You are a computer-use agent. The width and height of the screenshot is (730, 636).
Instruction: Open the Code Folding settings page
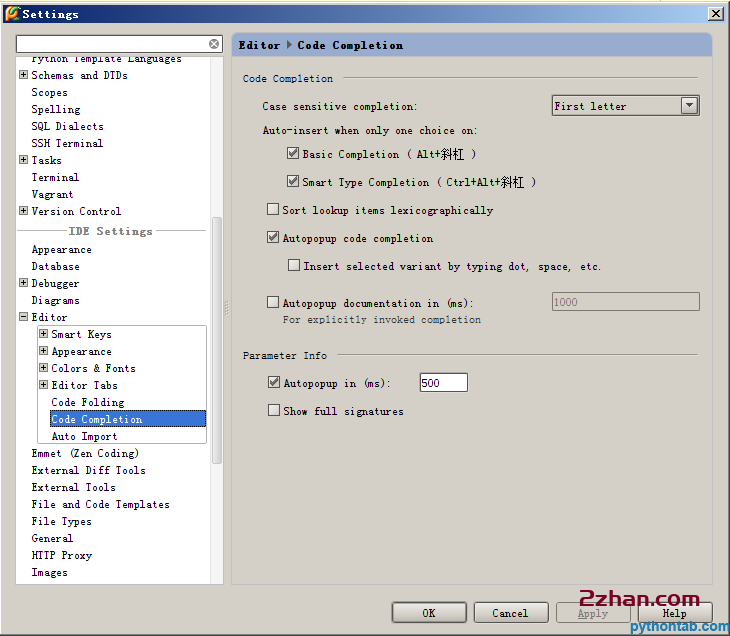(x=88, y=402)
